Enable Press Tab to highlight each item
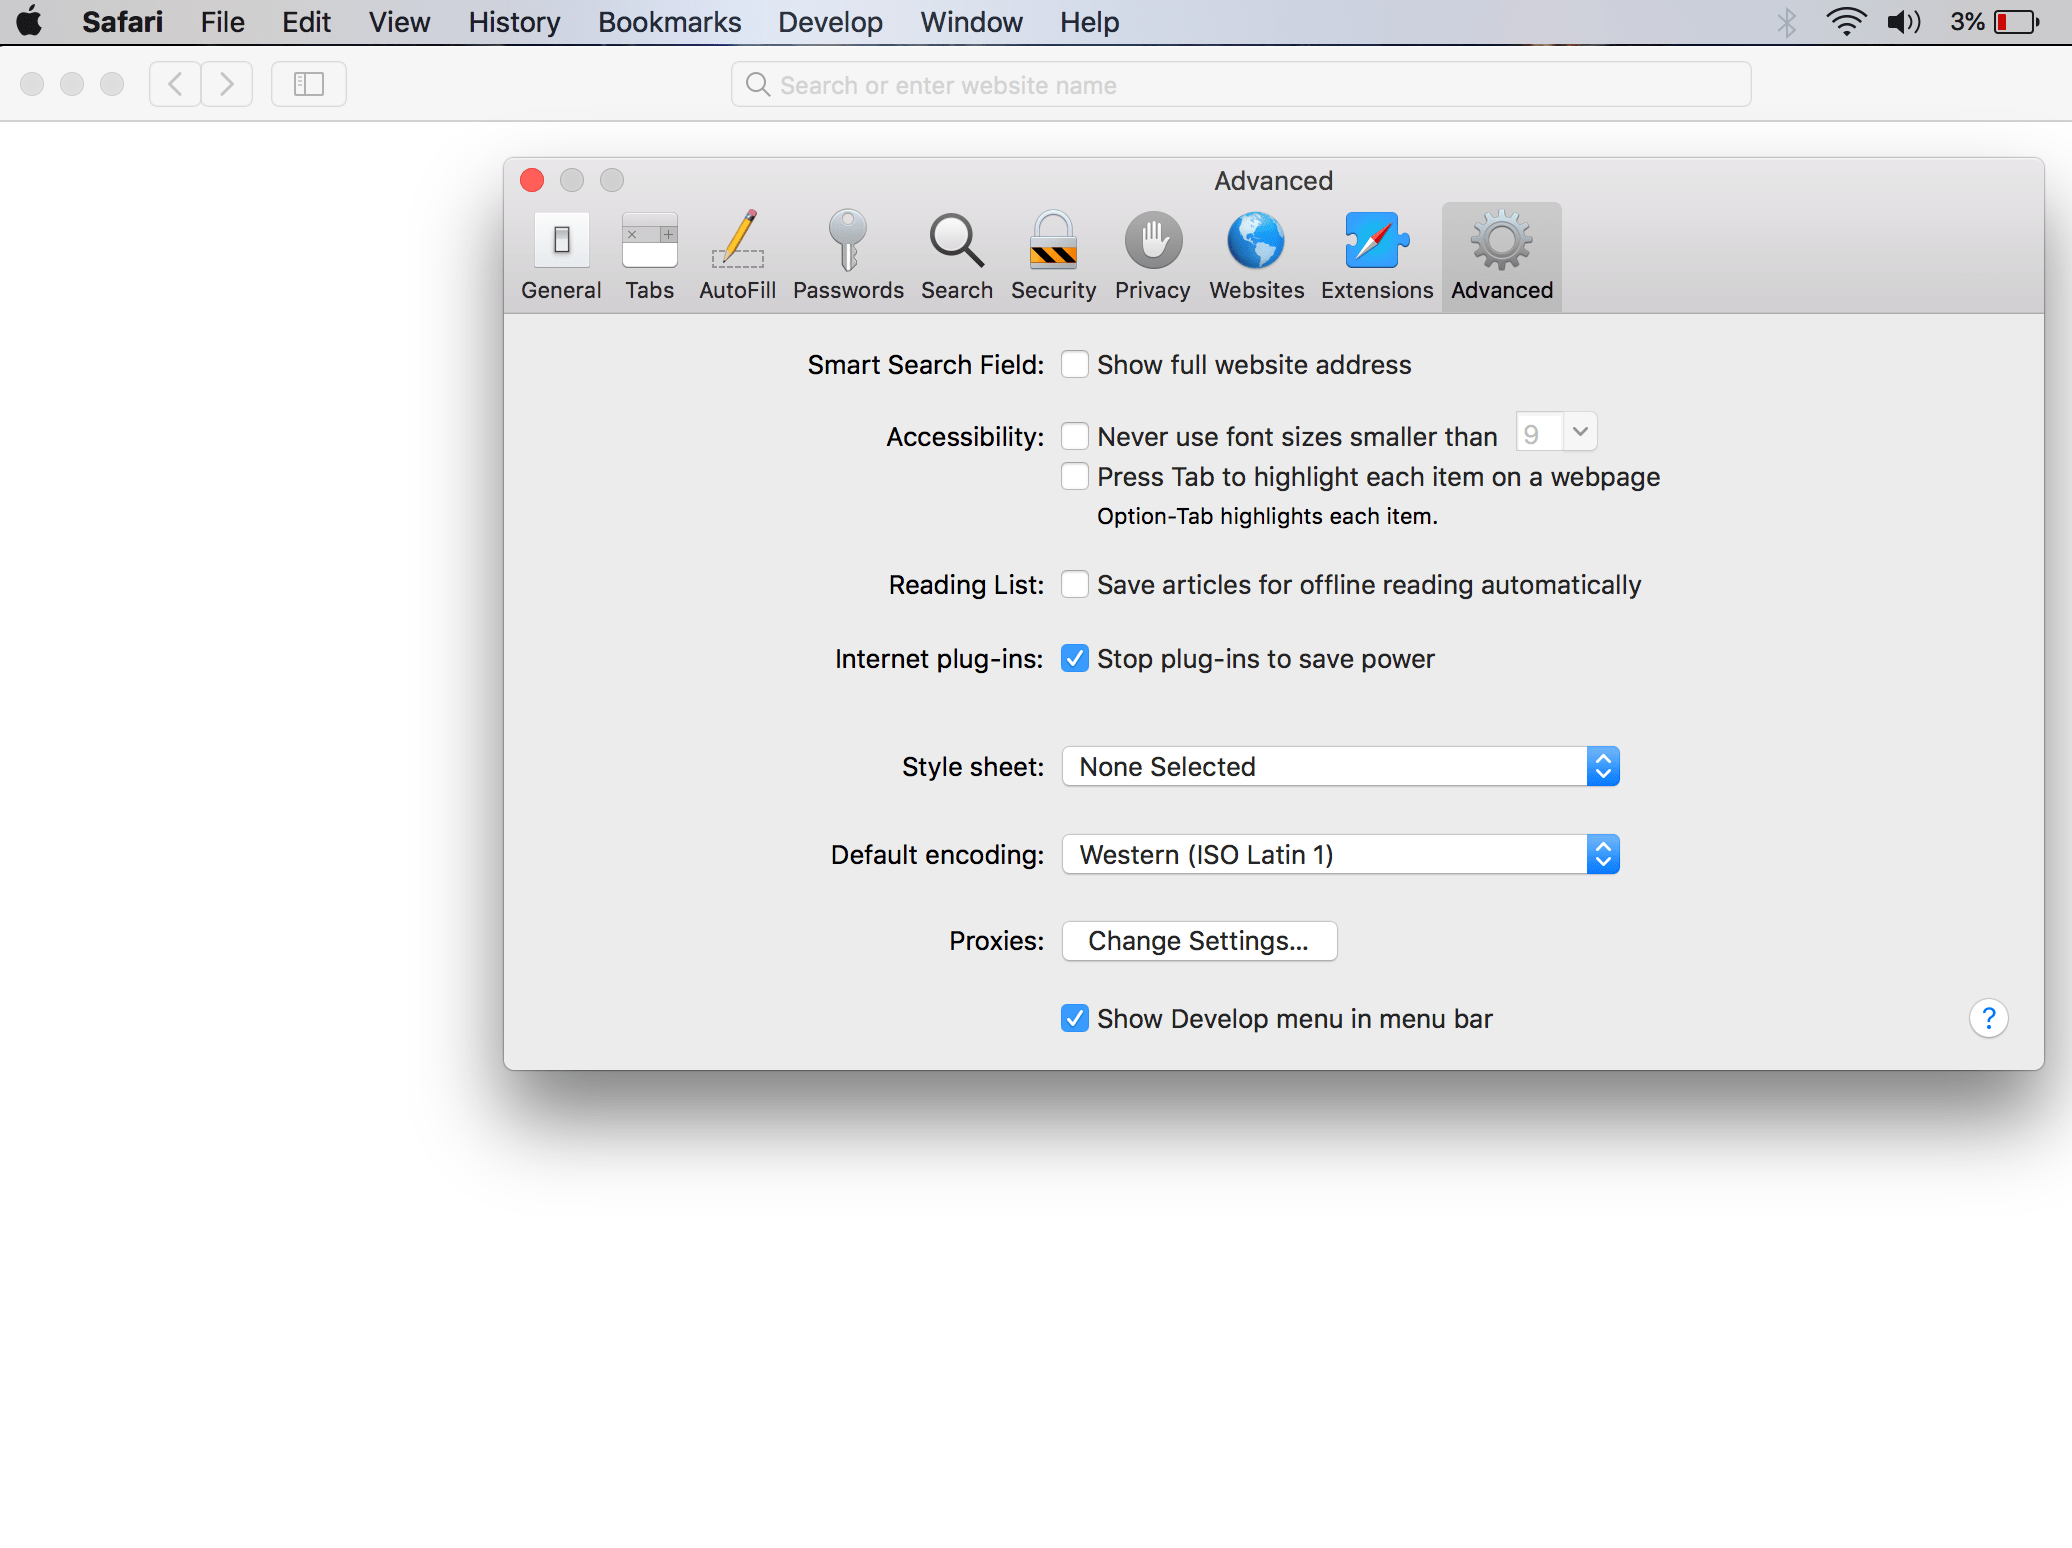Screen dimensions: 2072x1548 1075,477
